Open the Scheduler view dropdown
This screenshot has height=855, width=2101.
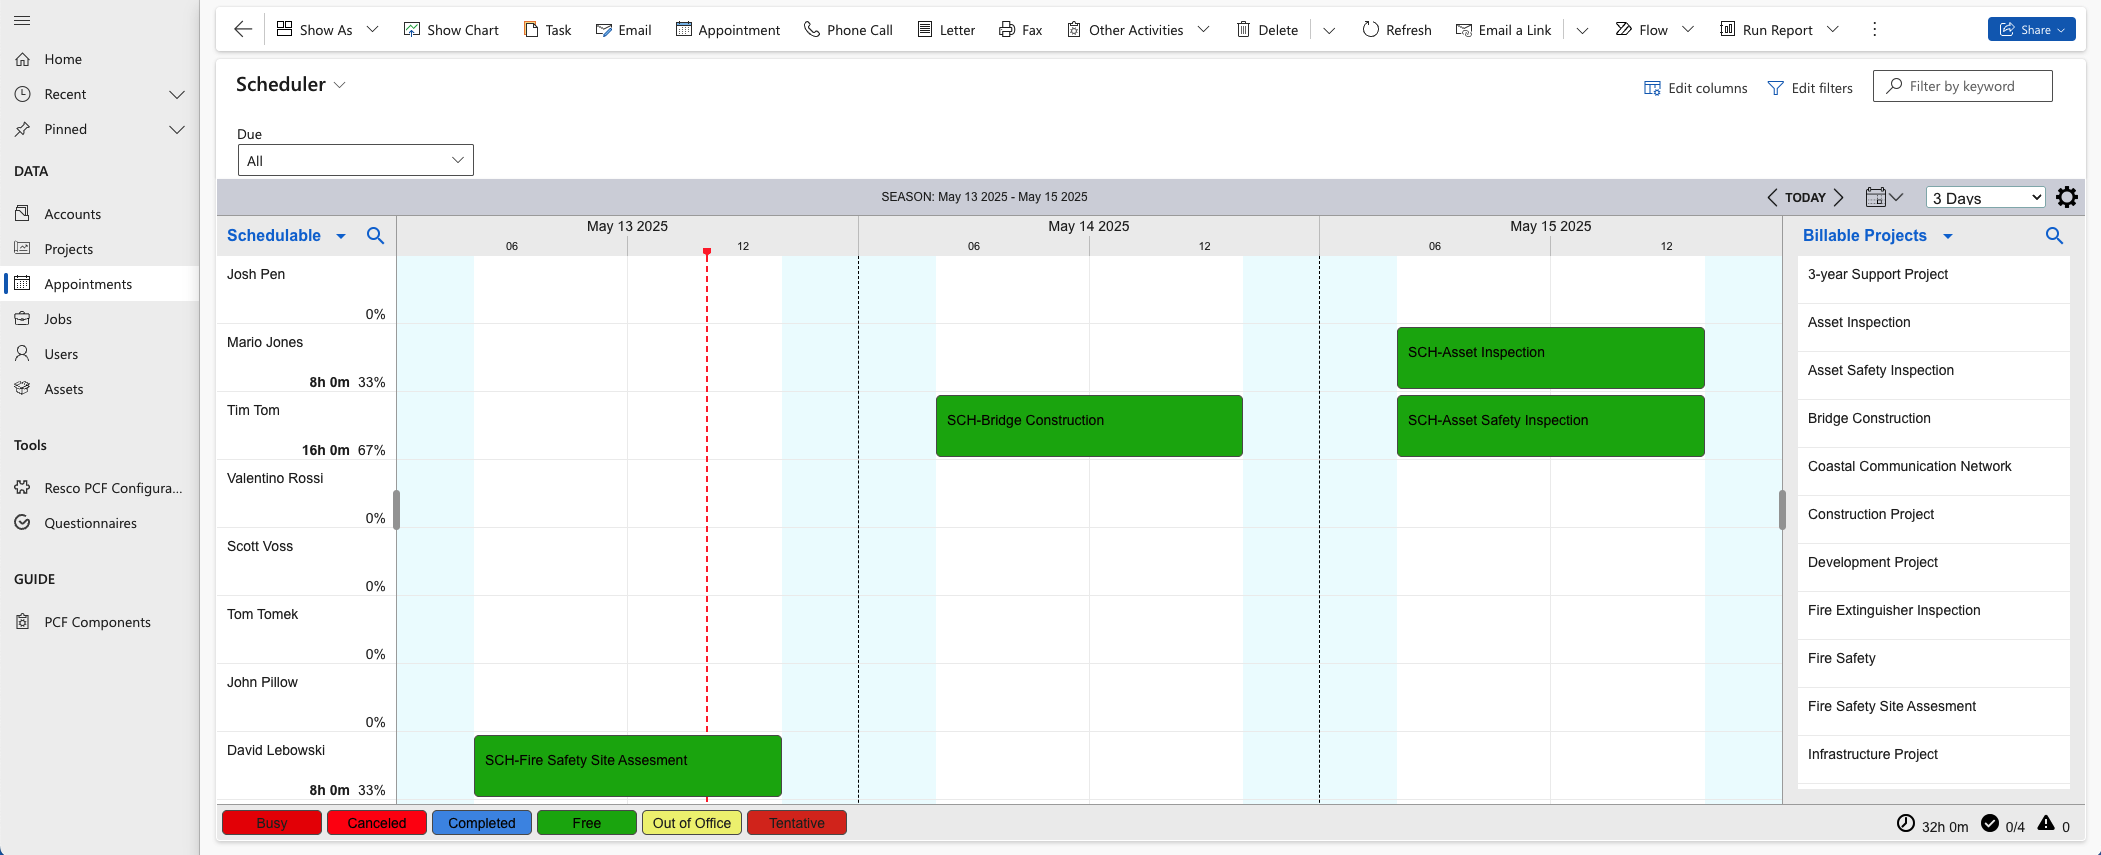click(x=291, y=84)
